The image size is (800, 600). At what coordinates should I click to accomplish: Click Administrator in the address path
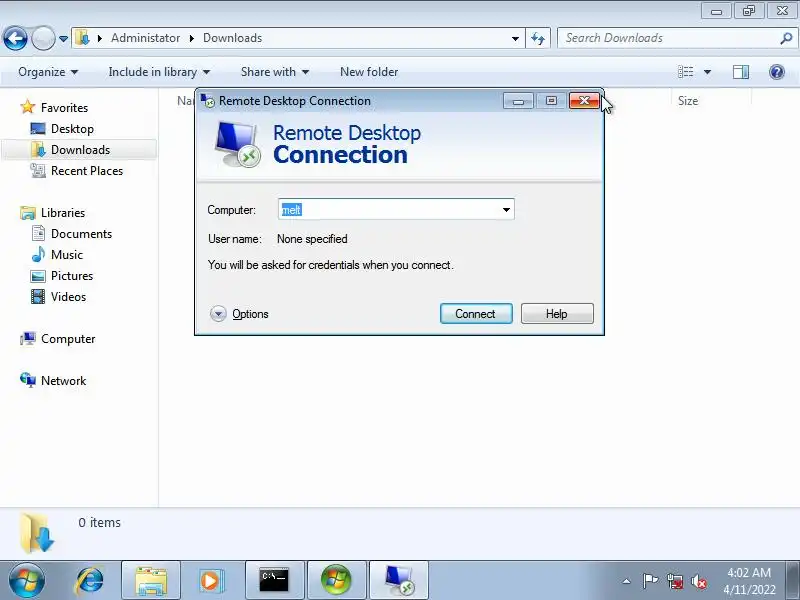[145, 38]
